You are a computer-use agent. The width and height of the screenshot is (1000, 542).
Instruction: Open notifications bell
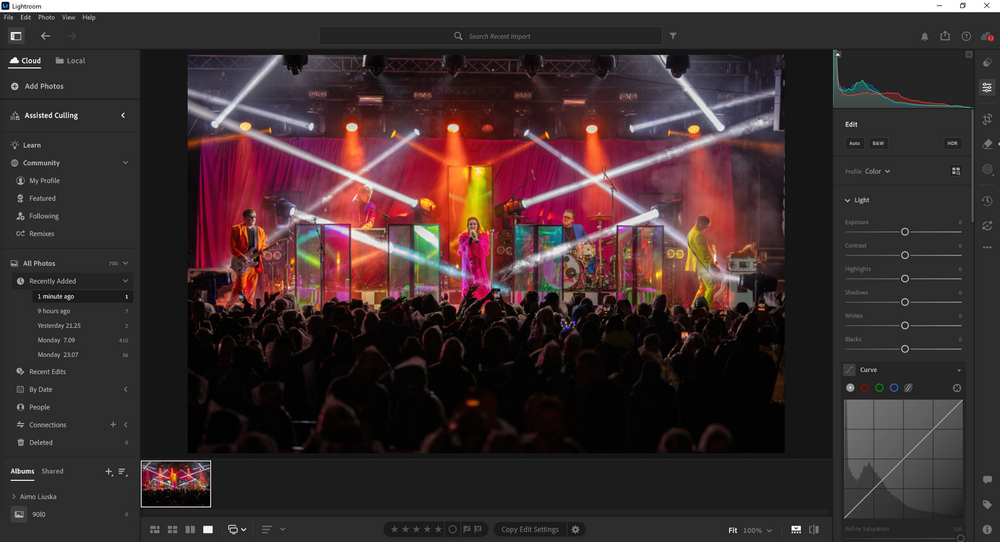click(x=924, y=37)
